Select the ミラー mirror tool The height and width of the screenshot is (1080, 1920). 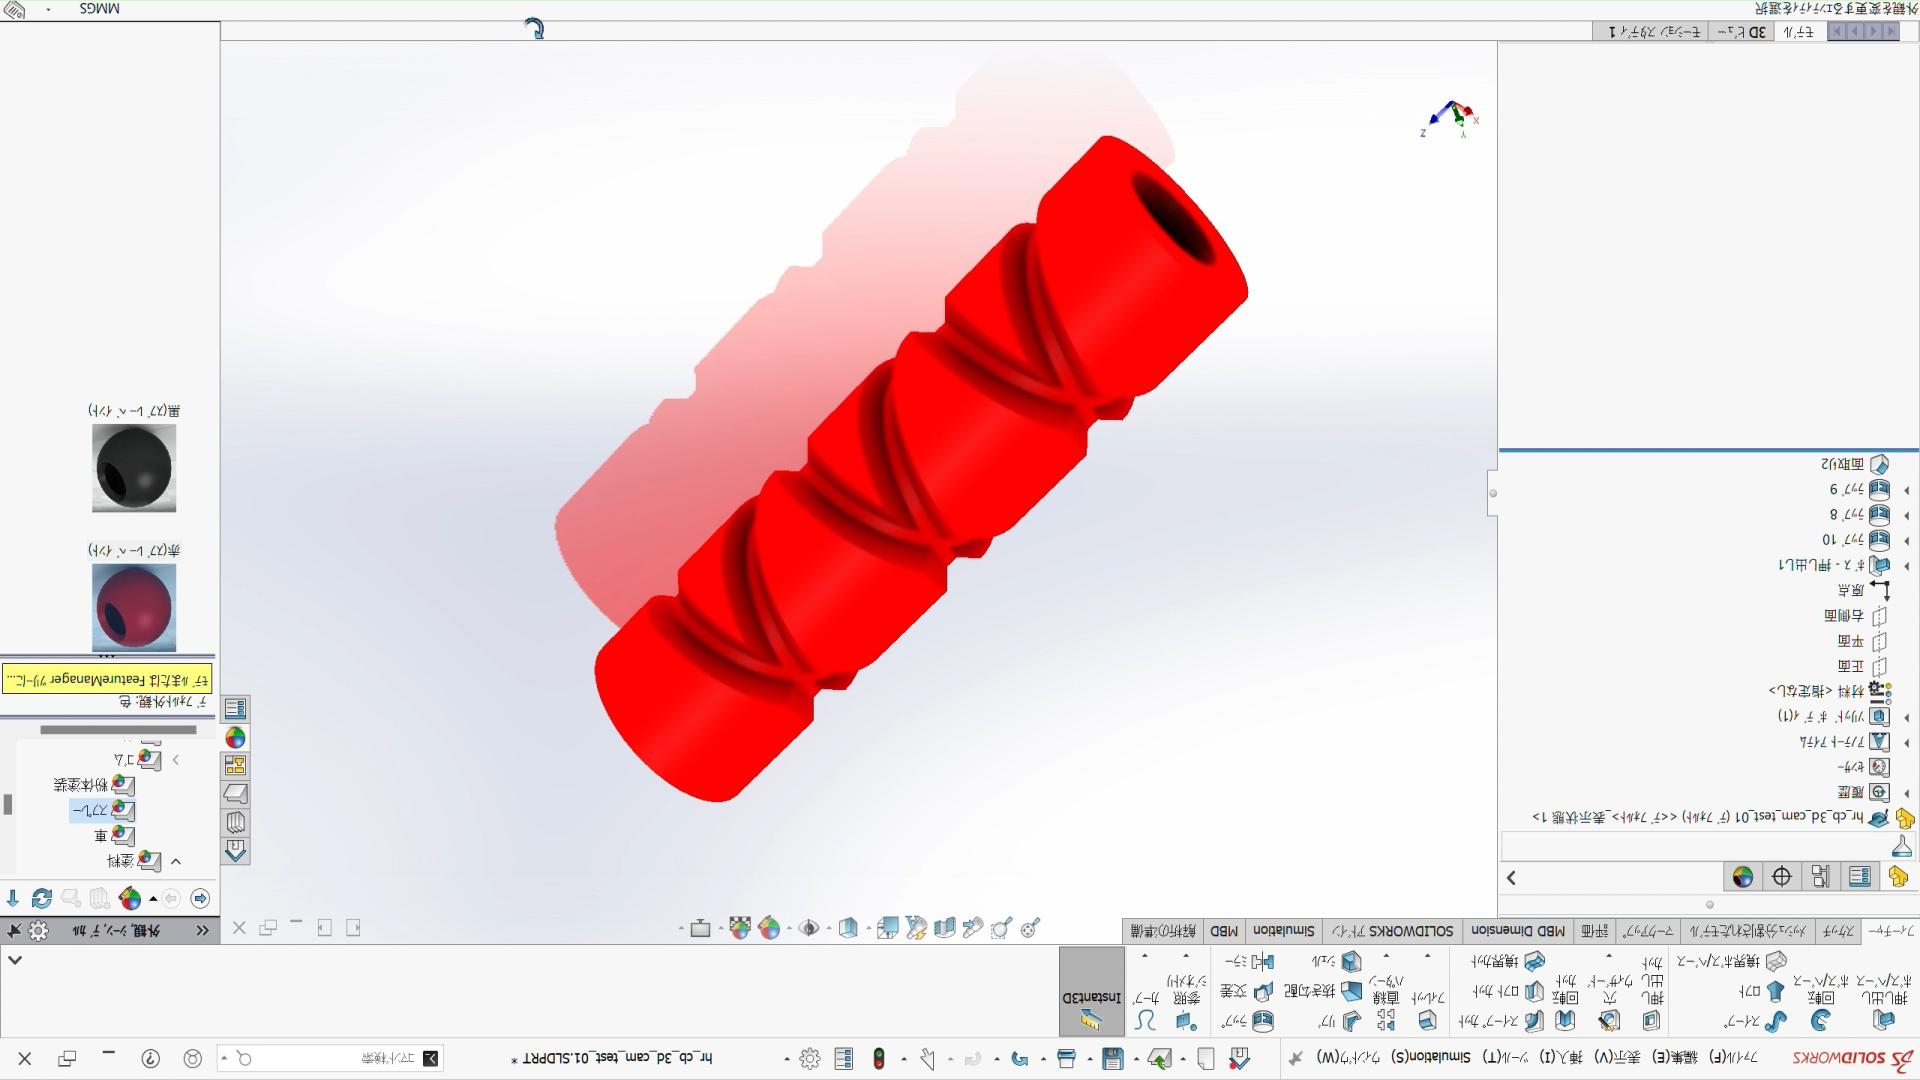tap(1250, 961)
